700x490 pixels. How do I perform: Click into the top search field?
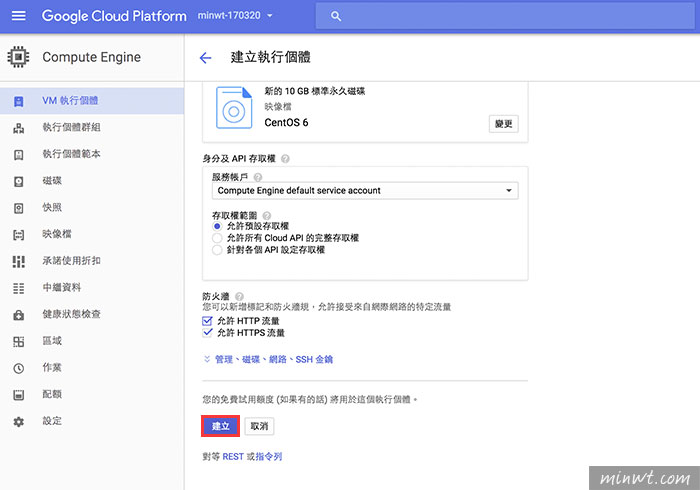pos(505,16)
